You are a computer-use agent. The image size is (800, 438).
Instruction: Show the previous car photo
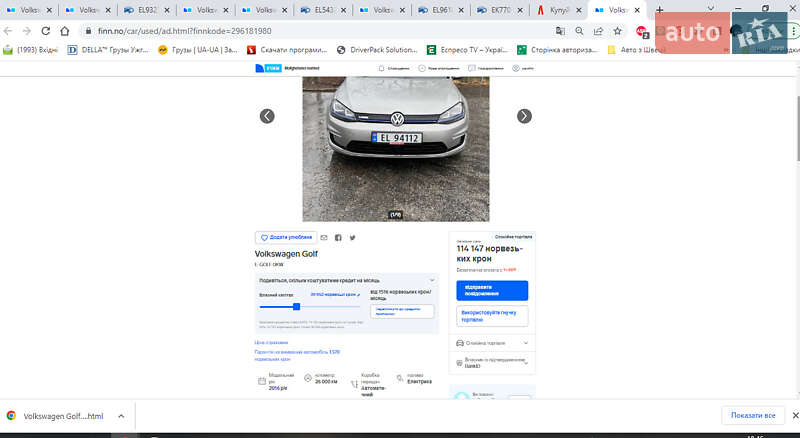pos(267,116)
